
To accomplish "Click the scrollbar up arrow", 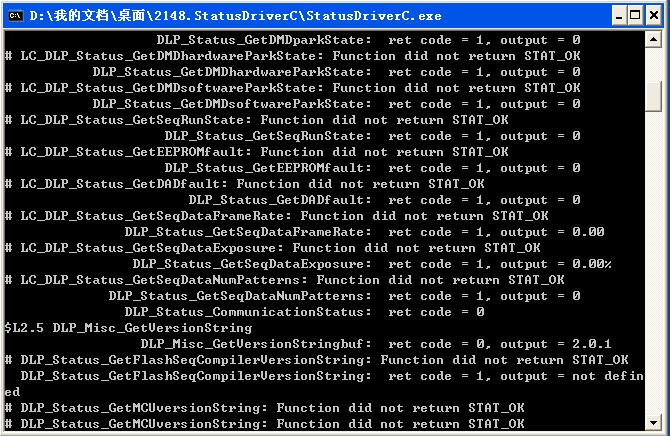I will point(653,40).
